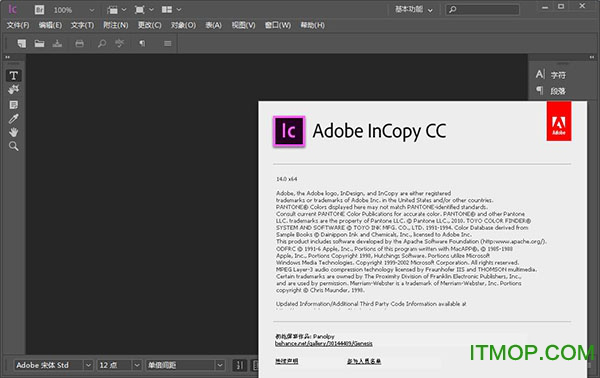Open the 窗口(W) menu
Screen dimensions: 600x378
tap(278, 25)
